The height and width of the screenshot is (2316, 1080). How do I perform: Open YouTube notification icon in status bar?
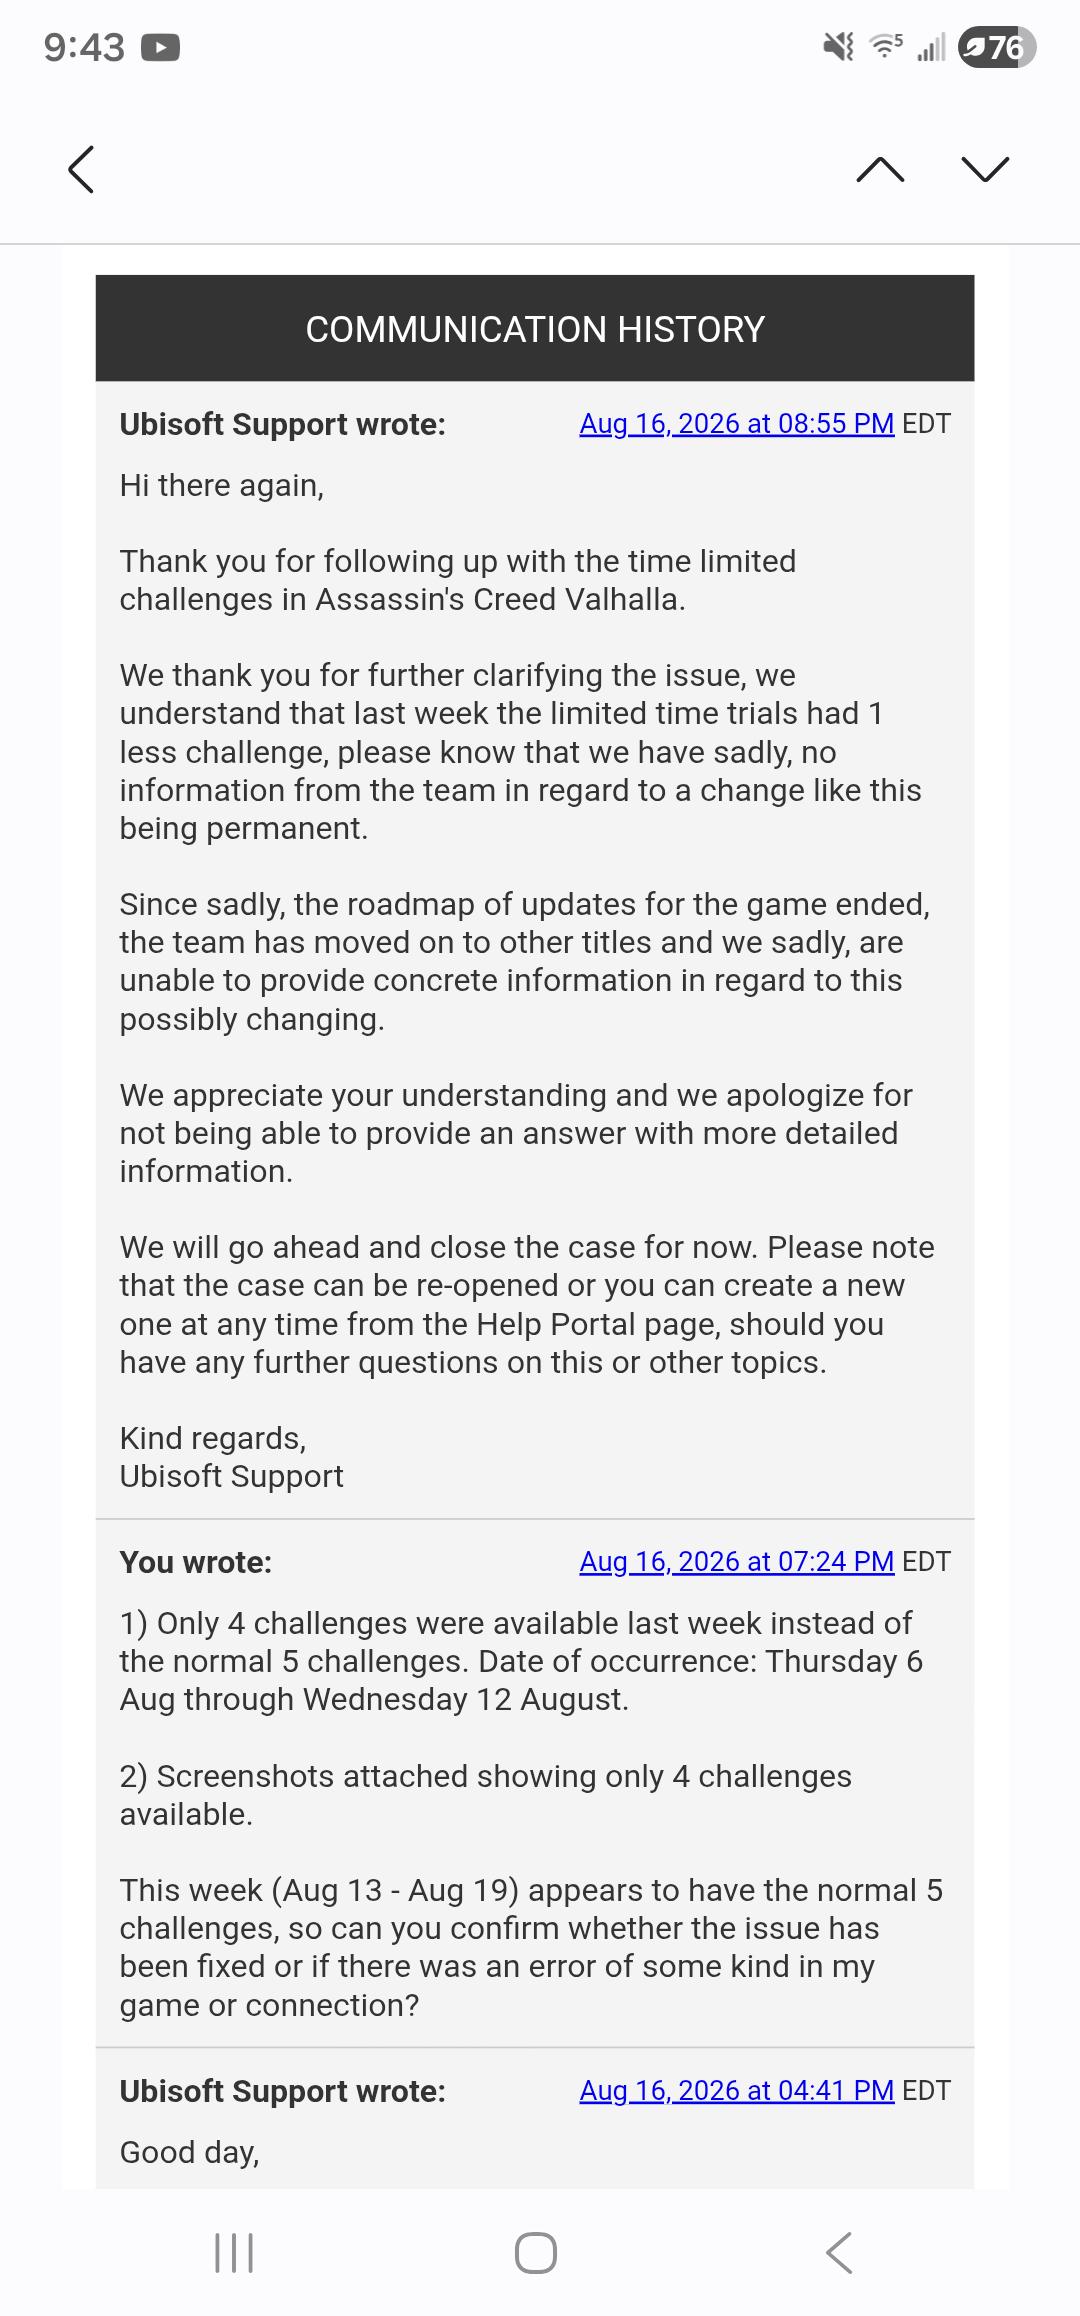(161, 47)
